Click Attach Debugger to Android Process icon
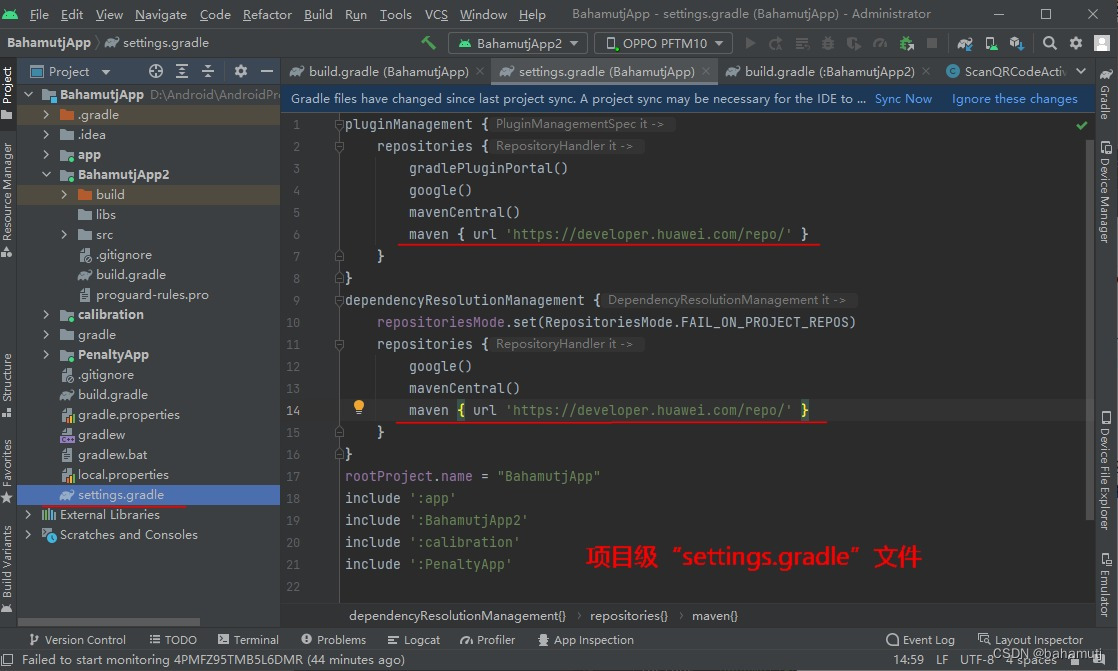 pyautogui.click(x=906, y=43)
